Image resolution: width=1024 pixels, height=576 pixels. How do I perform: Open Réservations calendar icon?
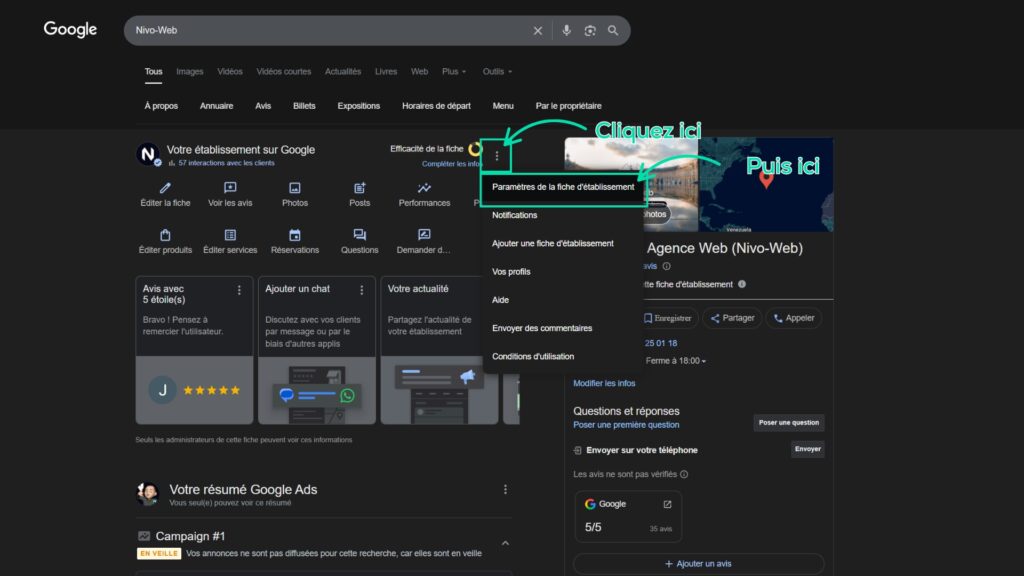[295, 235]
